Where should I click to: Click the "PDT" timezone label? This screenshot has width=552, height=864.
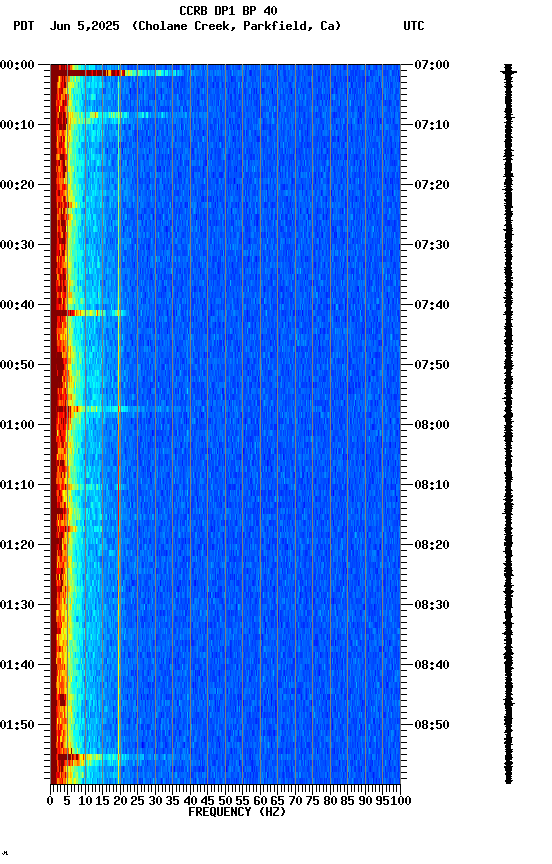[24, 26]
